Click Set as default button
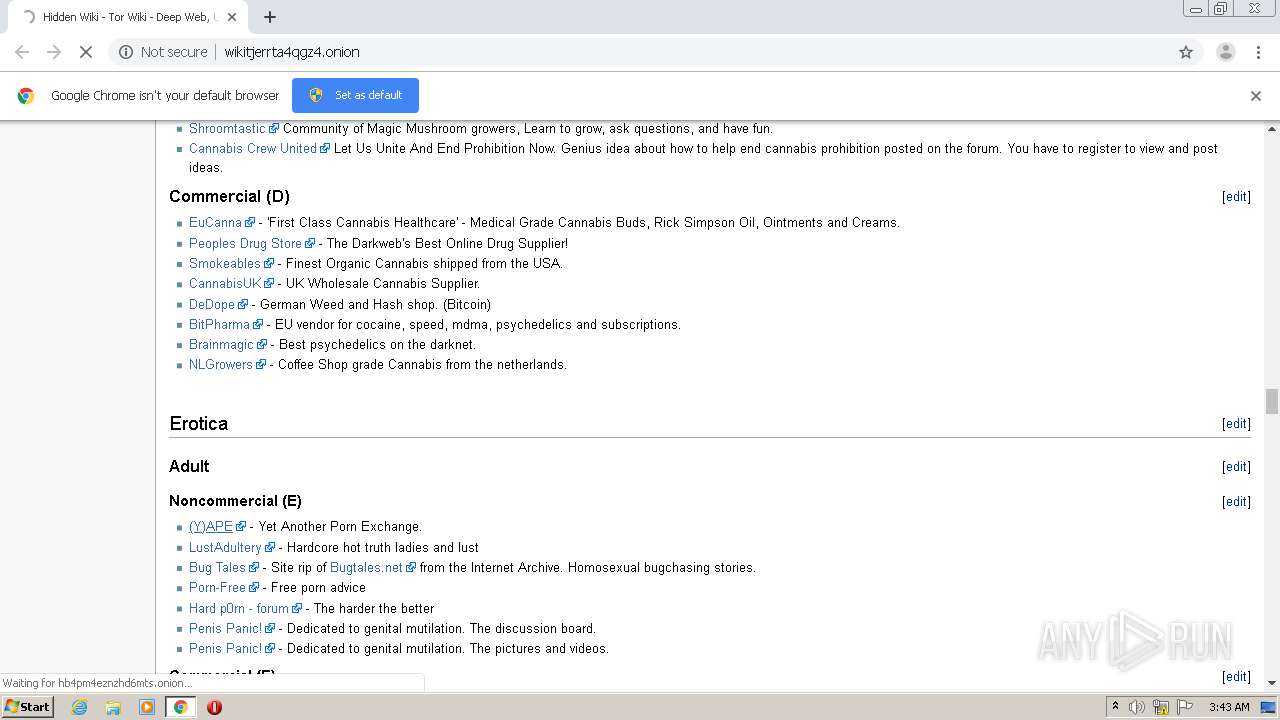The height and width of the screenshot is (720, 1280). point(355,95)
